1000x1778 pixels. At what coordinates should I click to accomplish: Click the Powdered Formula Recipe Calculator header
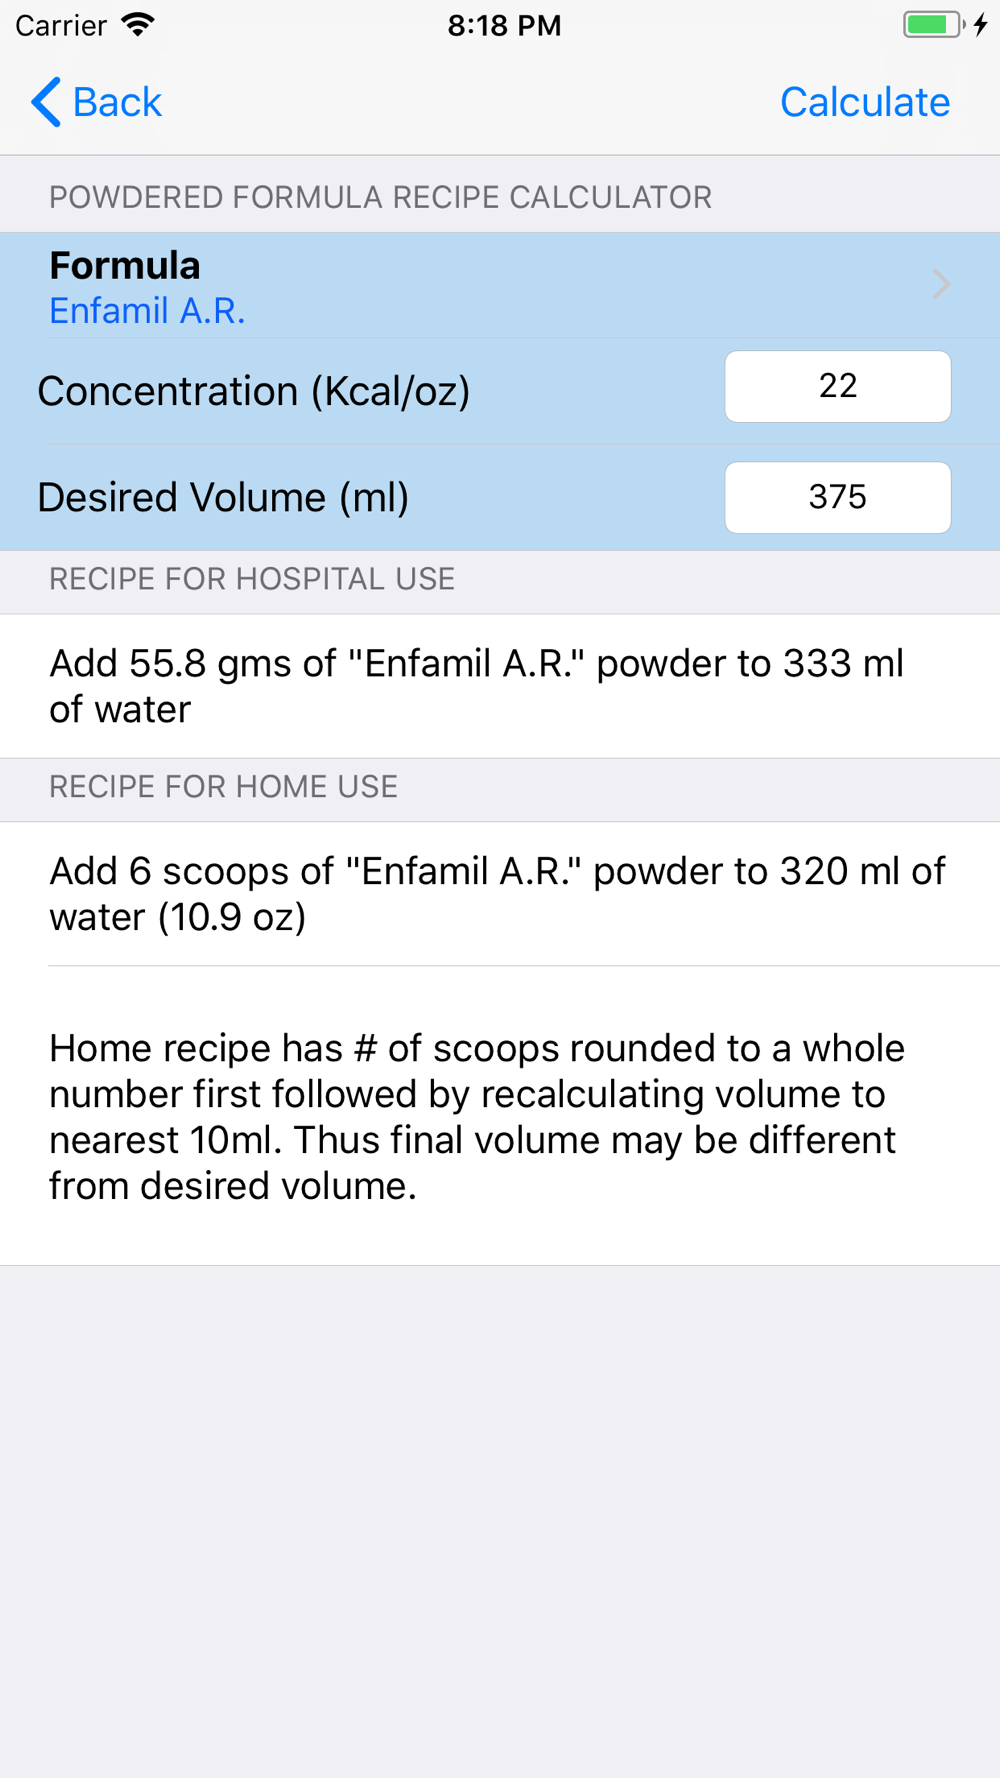380,197
